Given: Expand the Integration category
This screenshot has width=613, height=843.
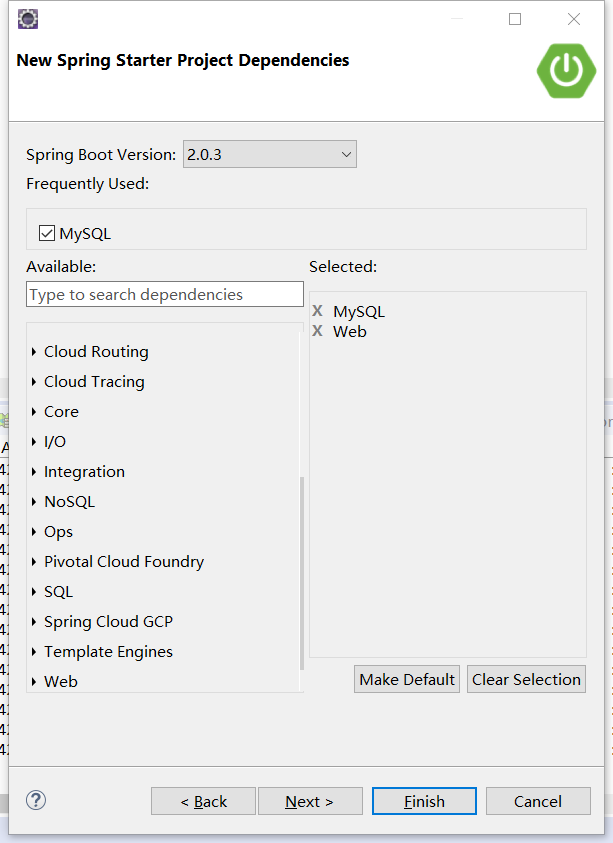Looking at the screenshot, I should (x=34, y=472).
